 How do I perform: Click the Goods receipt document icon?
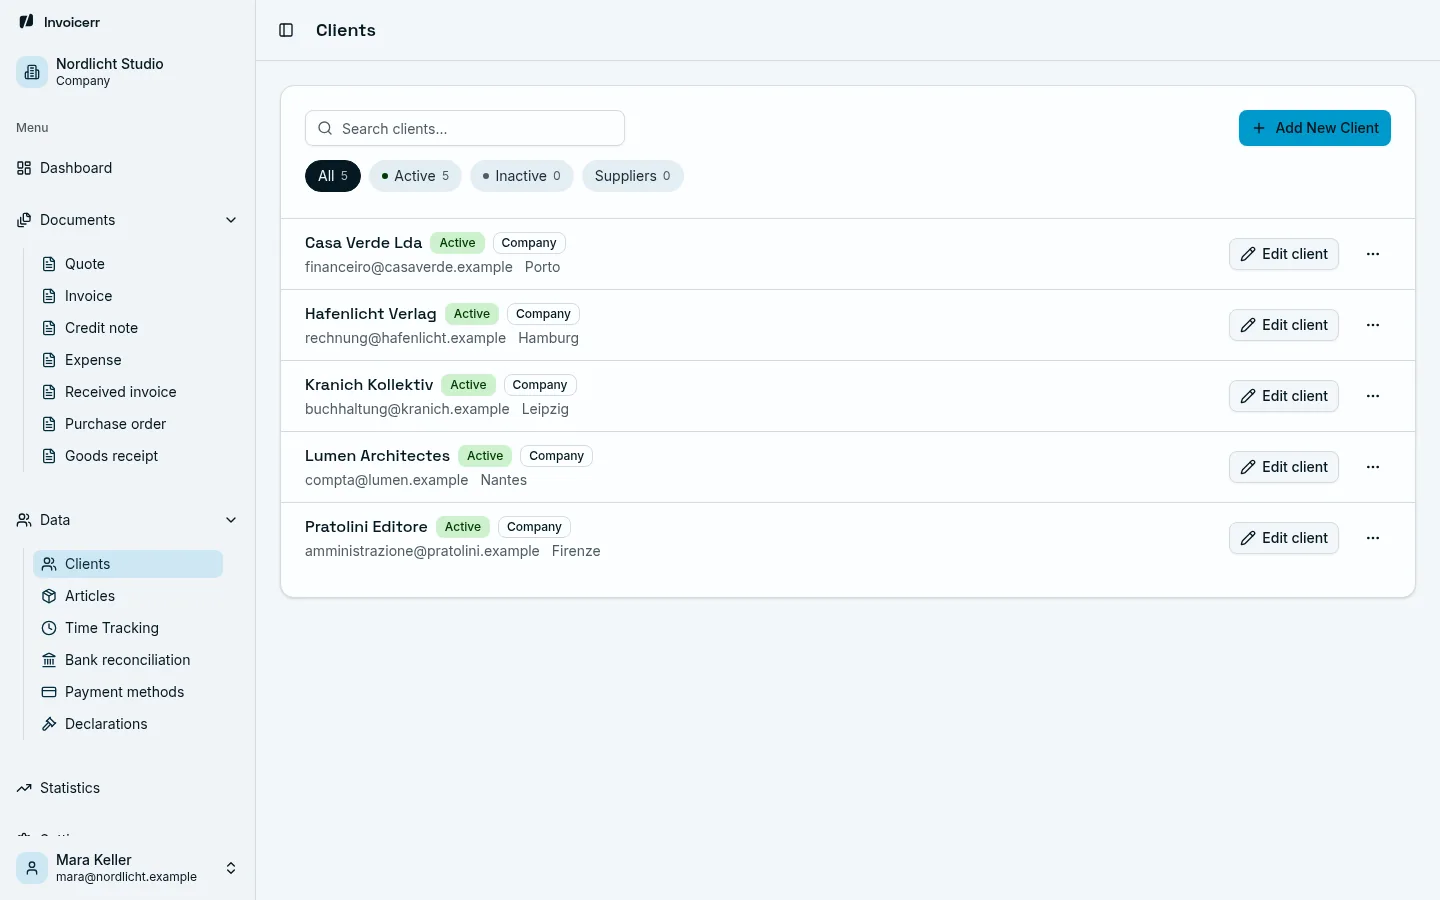point(49,456)
